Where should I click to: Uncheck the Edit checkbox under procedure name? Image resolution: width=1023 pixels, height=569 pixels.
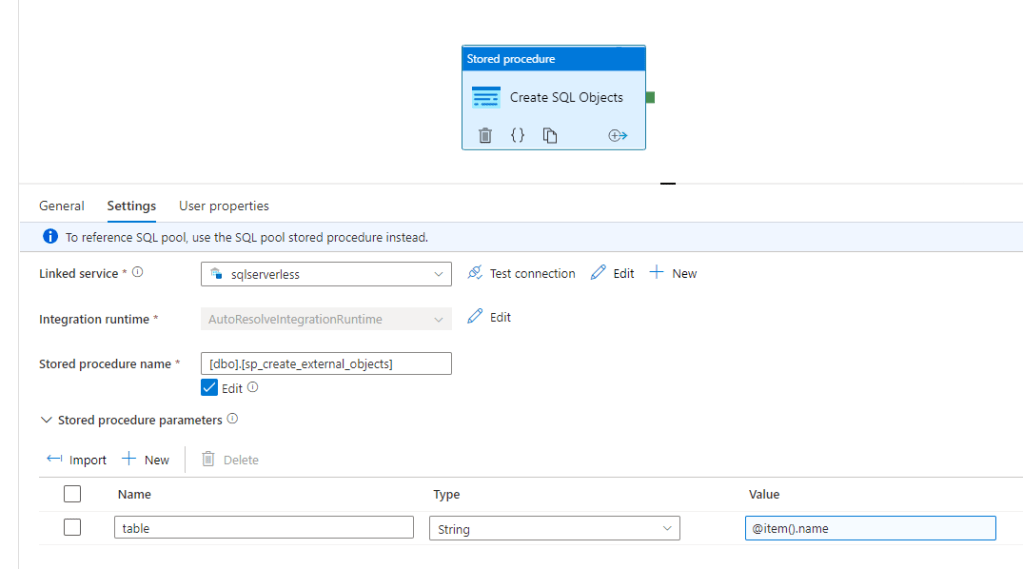209,388
